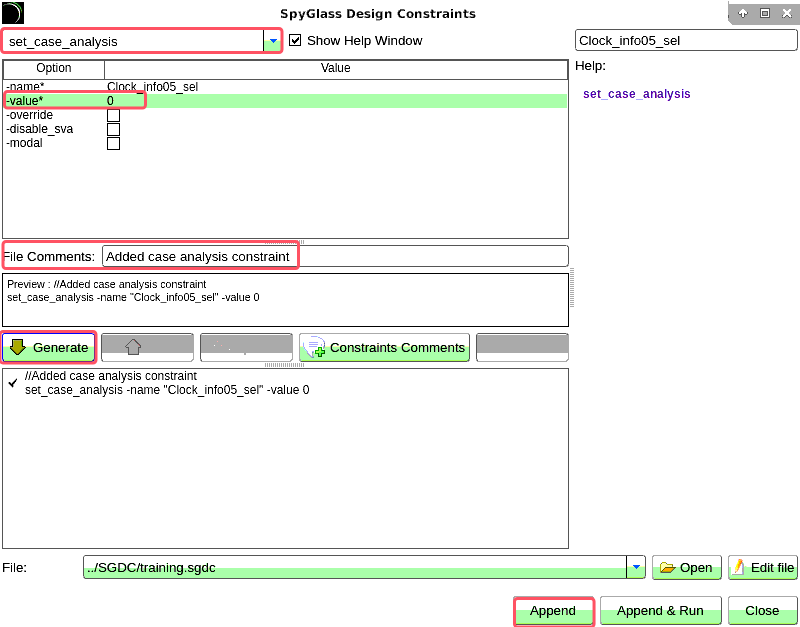
Task: Click the Open file button
Action: pos(687,567)
